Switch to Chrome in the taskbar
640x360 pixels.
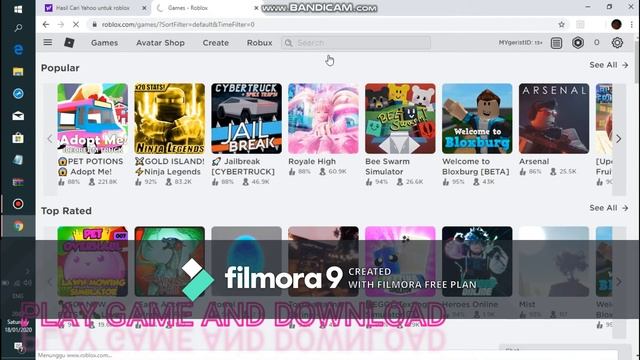tap(18, 226)
